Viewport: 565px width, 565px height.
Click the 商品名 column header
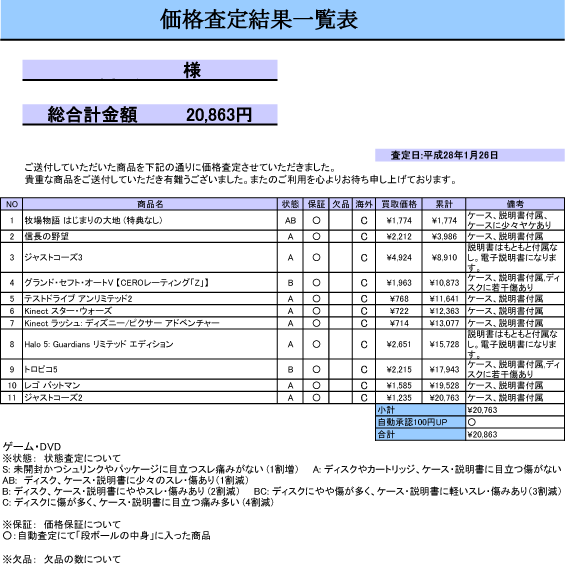coord(150,204)
